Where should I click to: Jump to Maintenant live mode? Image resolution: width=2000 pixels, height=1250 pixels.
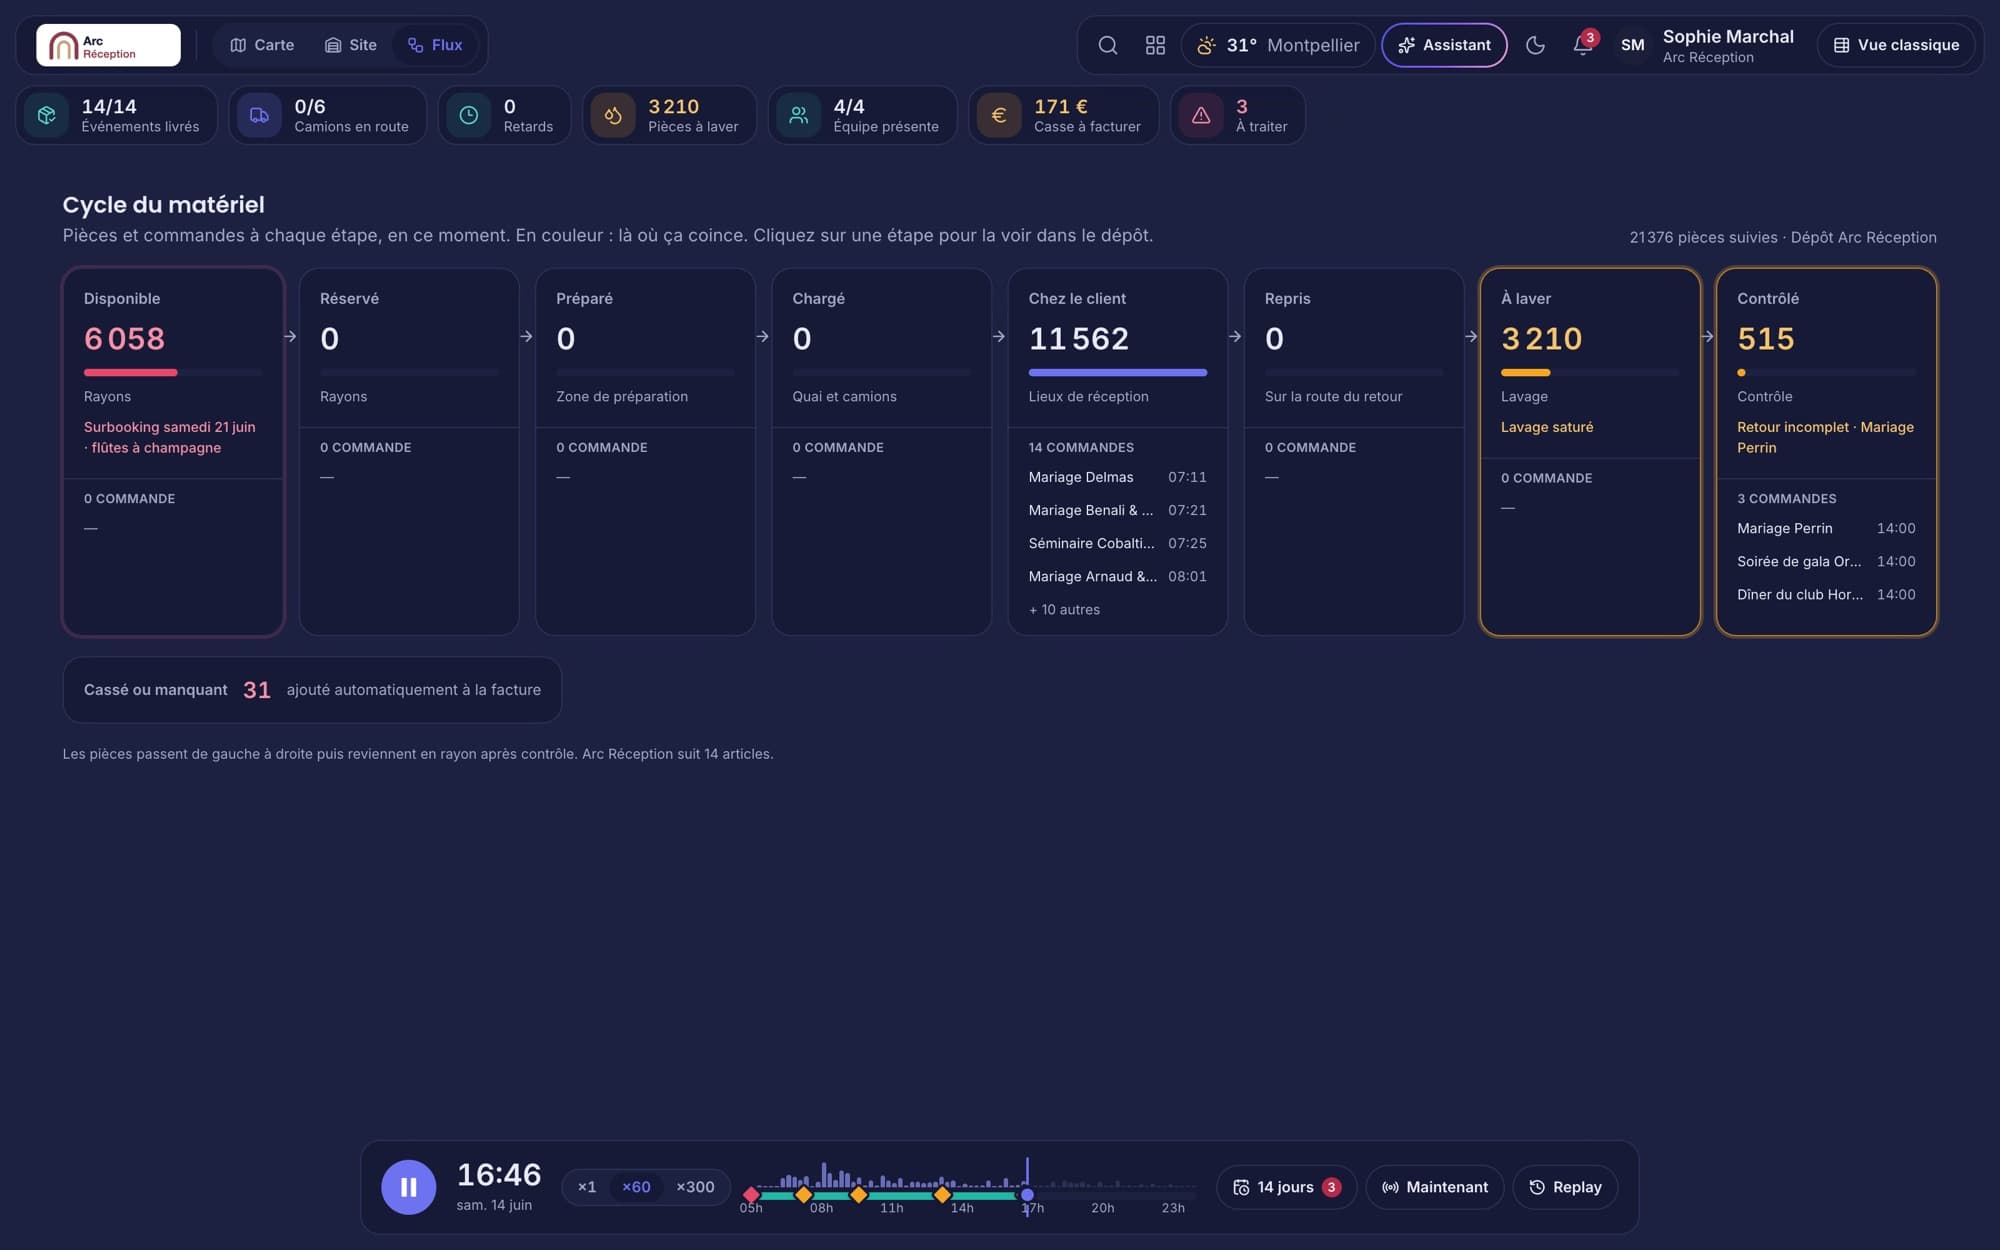[x=1434, y=1187]
